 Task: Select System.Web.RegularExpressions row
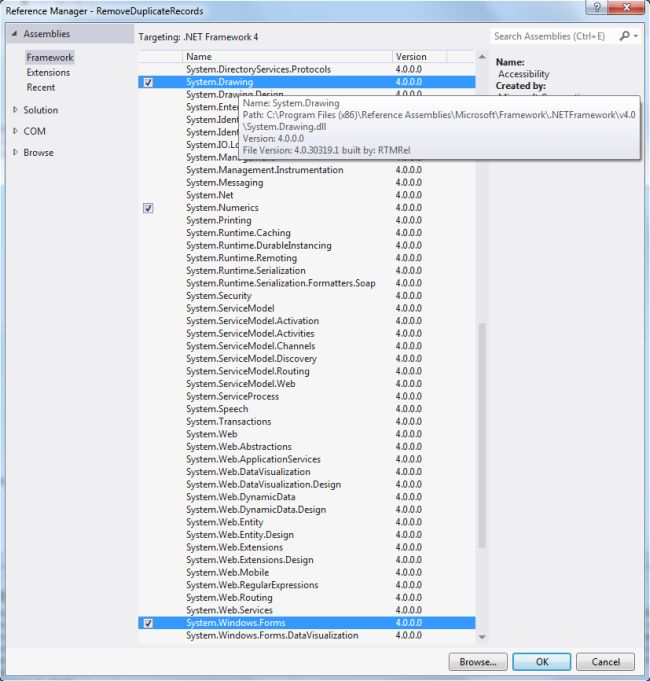click(307, 586)
